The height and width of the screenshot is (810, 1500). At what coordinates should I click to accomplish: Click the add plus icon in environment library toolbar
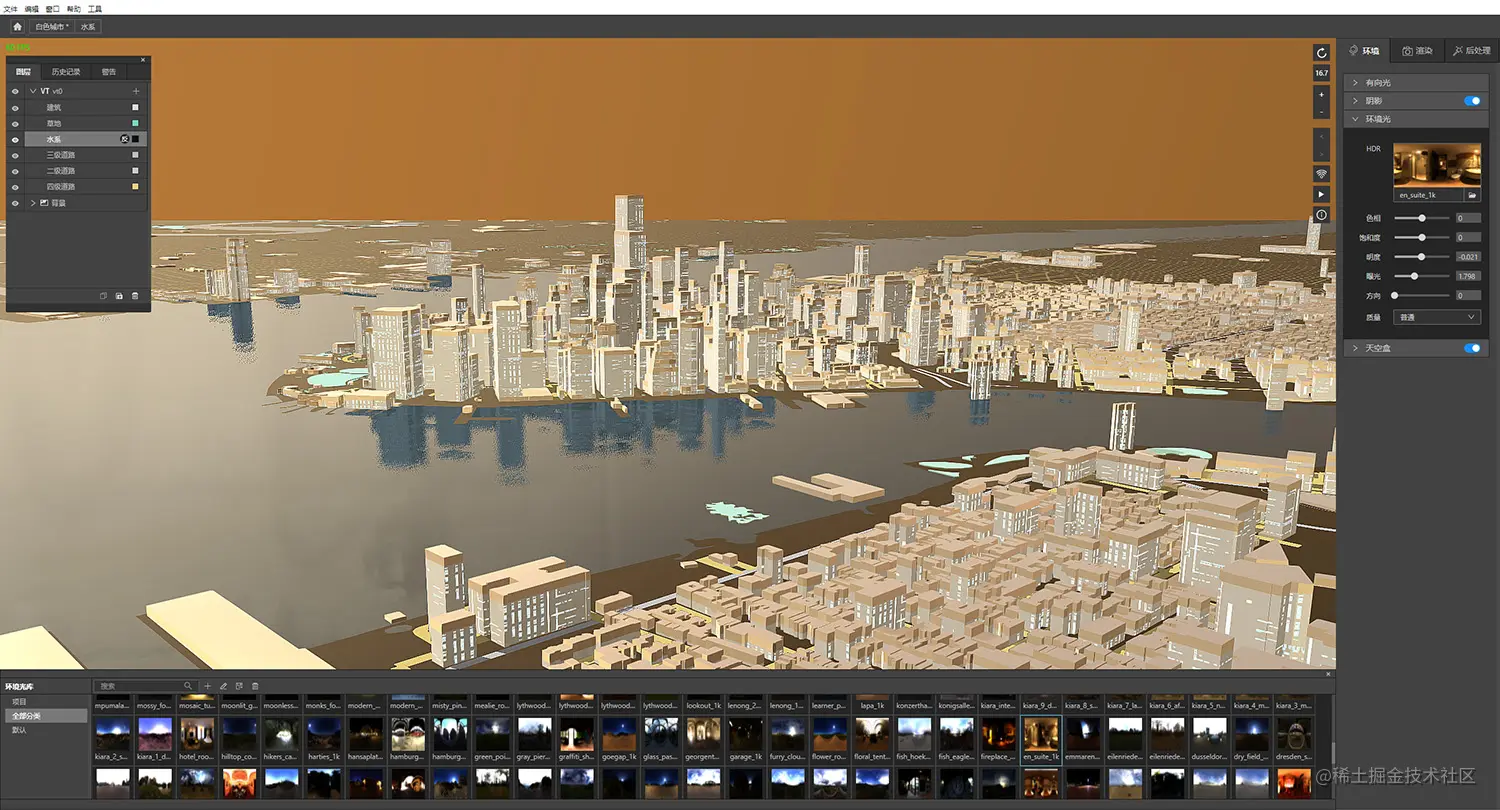point(207,686)
